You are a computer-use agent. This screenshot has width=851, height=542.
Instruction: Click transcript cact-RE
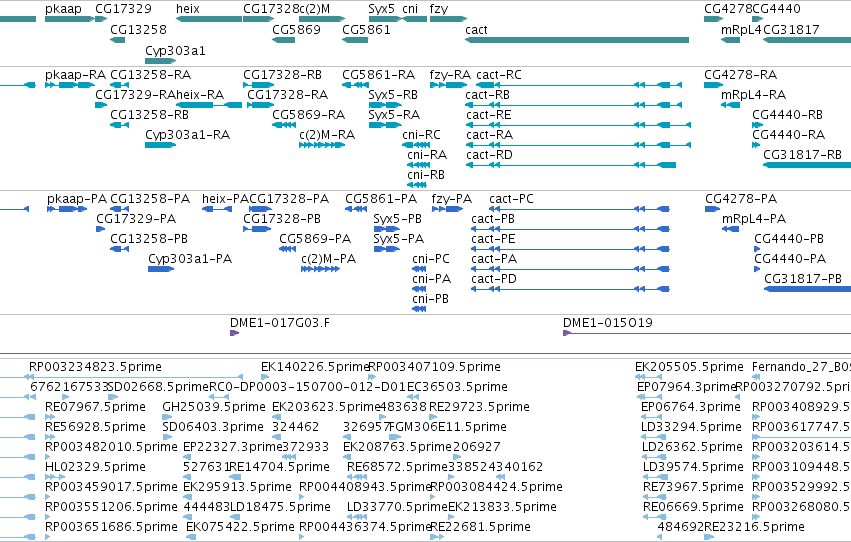click(x=578, y=125)
